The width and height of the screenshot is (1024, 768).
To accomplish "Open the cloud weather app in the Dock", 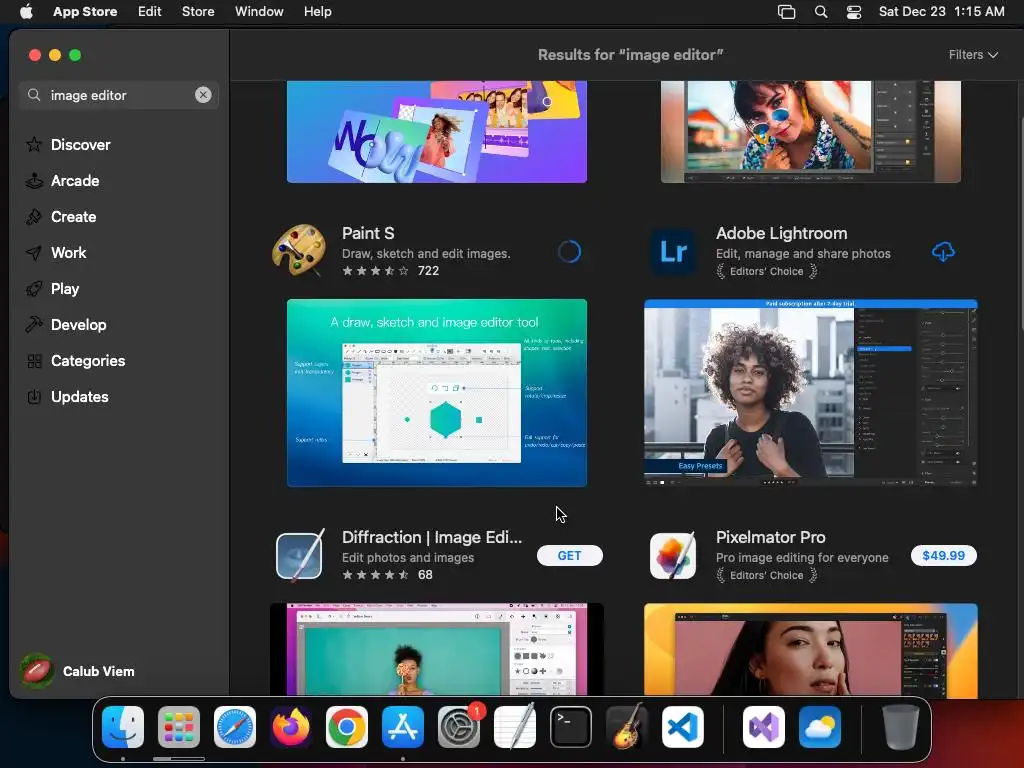I will [820, 727].
